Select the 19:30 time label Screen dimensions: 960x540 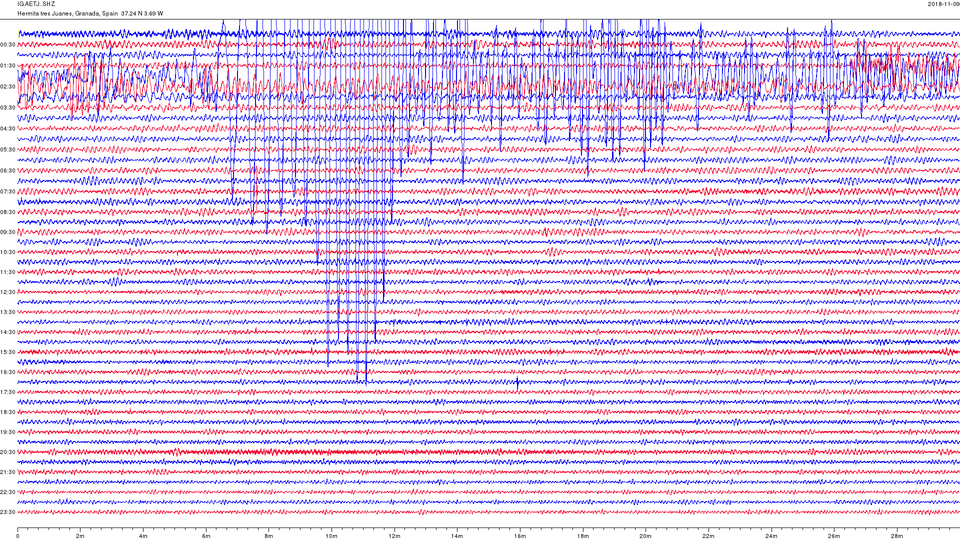tap(8, 432)
